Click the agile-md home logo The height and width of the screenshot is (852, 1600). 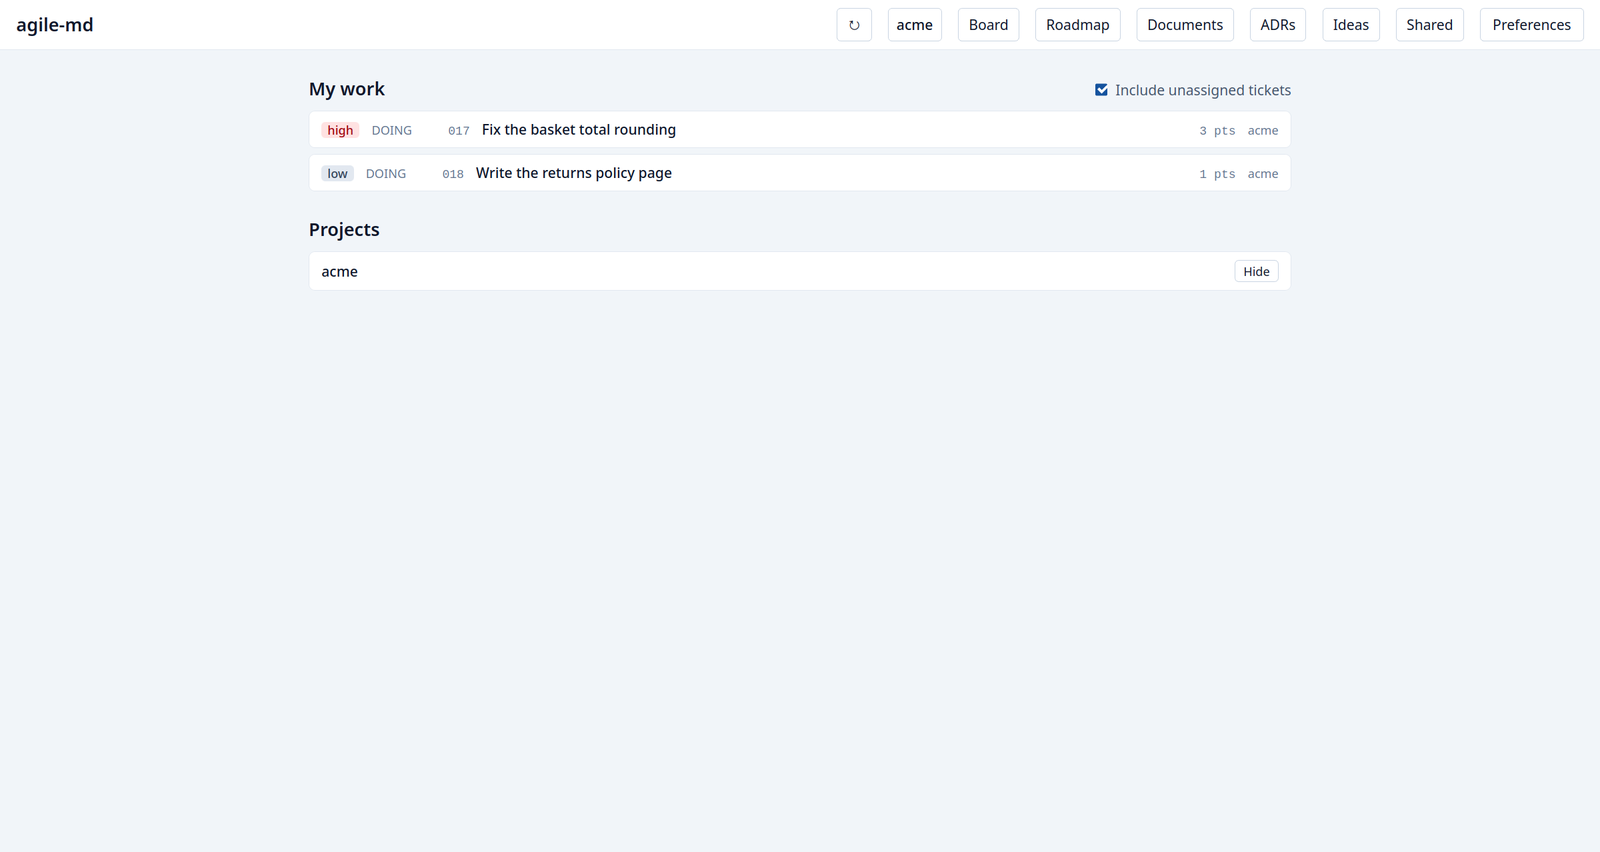pyautogui.click(x=55, y=25)
